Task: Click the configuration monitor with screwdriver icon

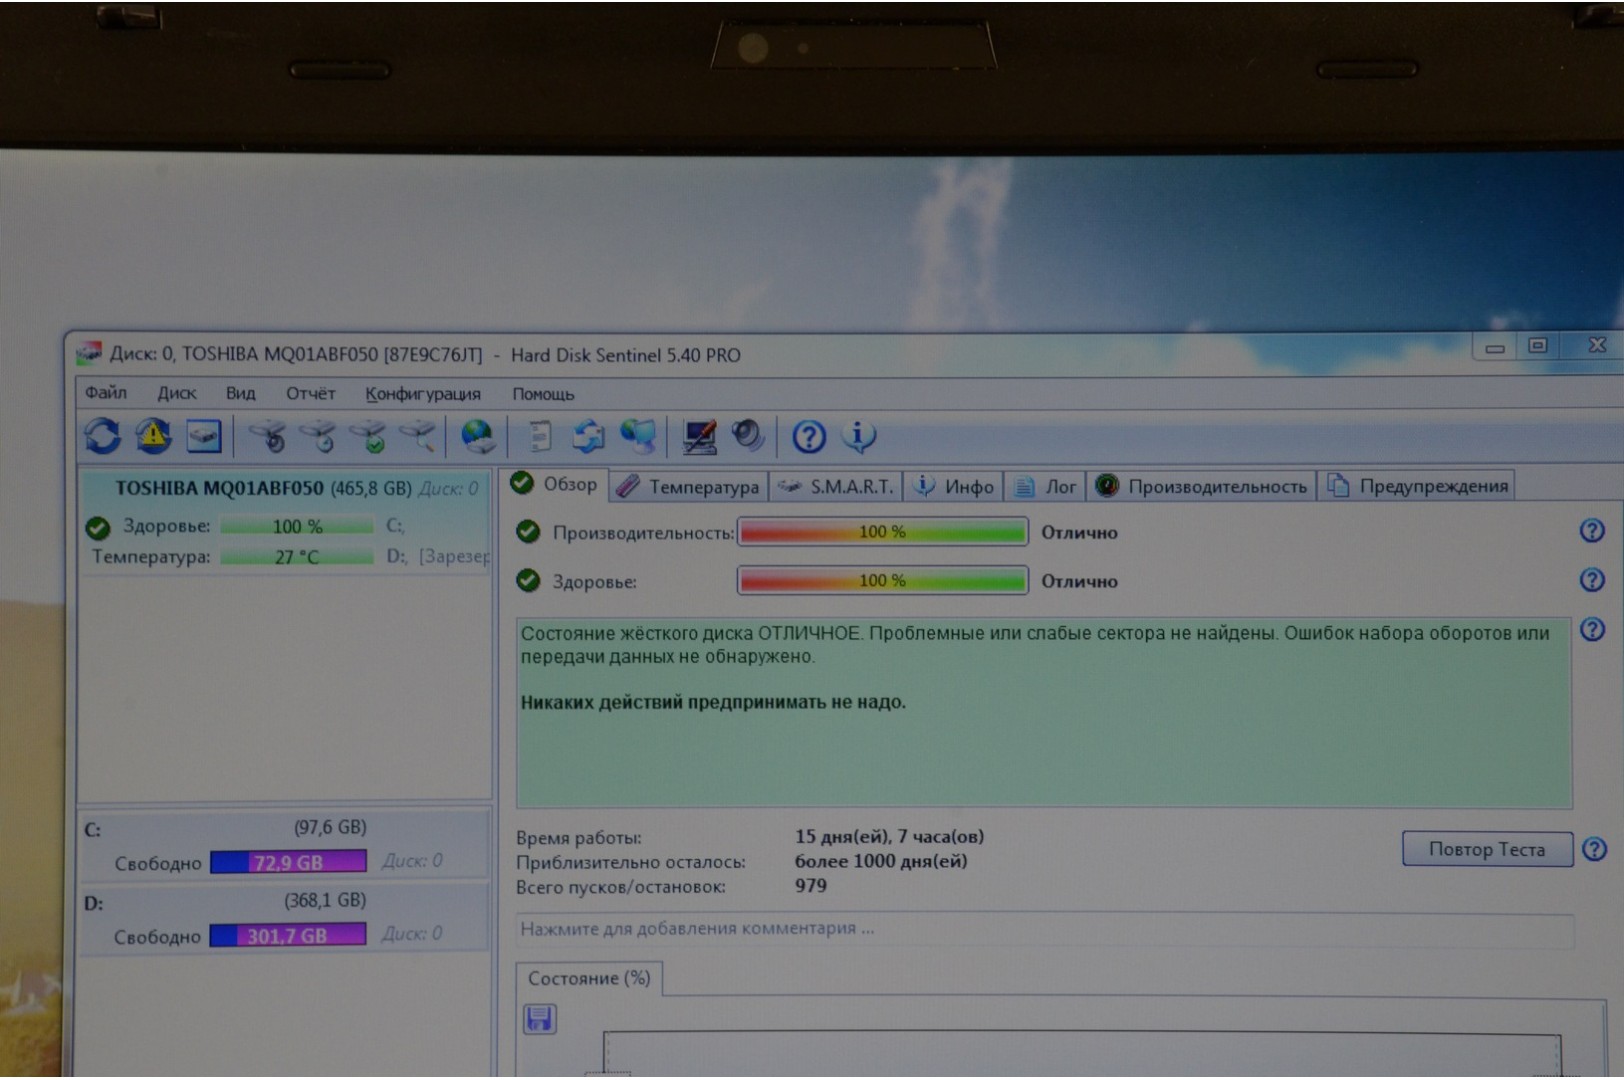Action: coord(698,436)
